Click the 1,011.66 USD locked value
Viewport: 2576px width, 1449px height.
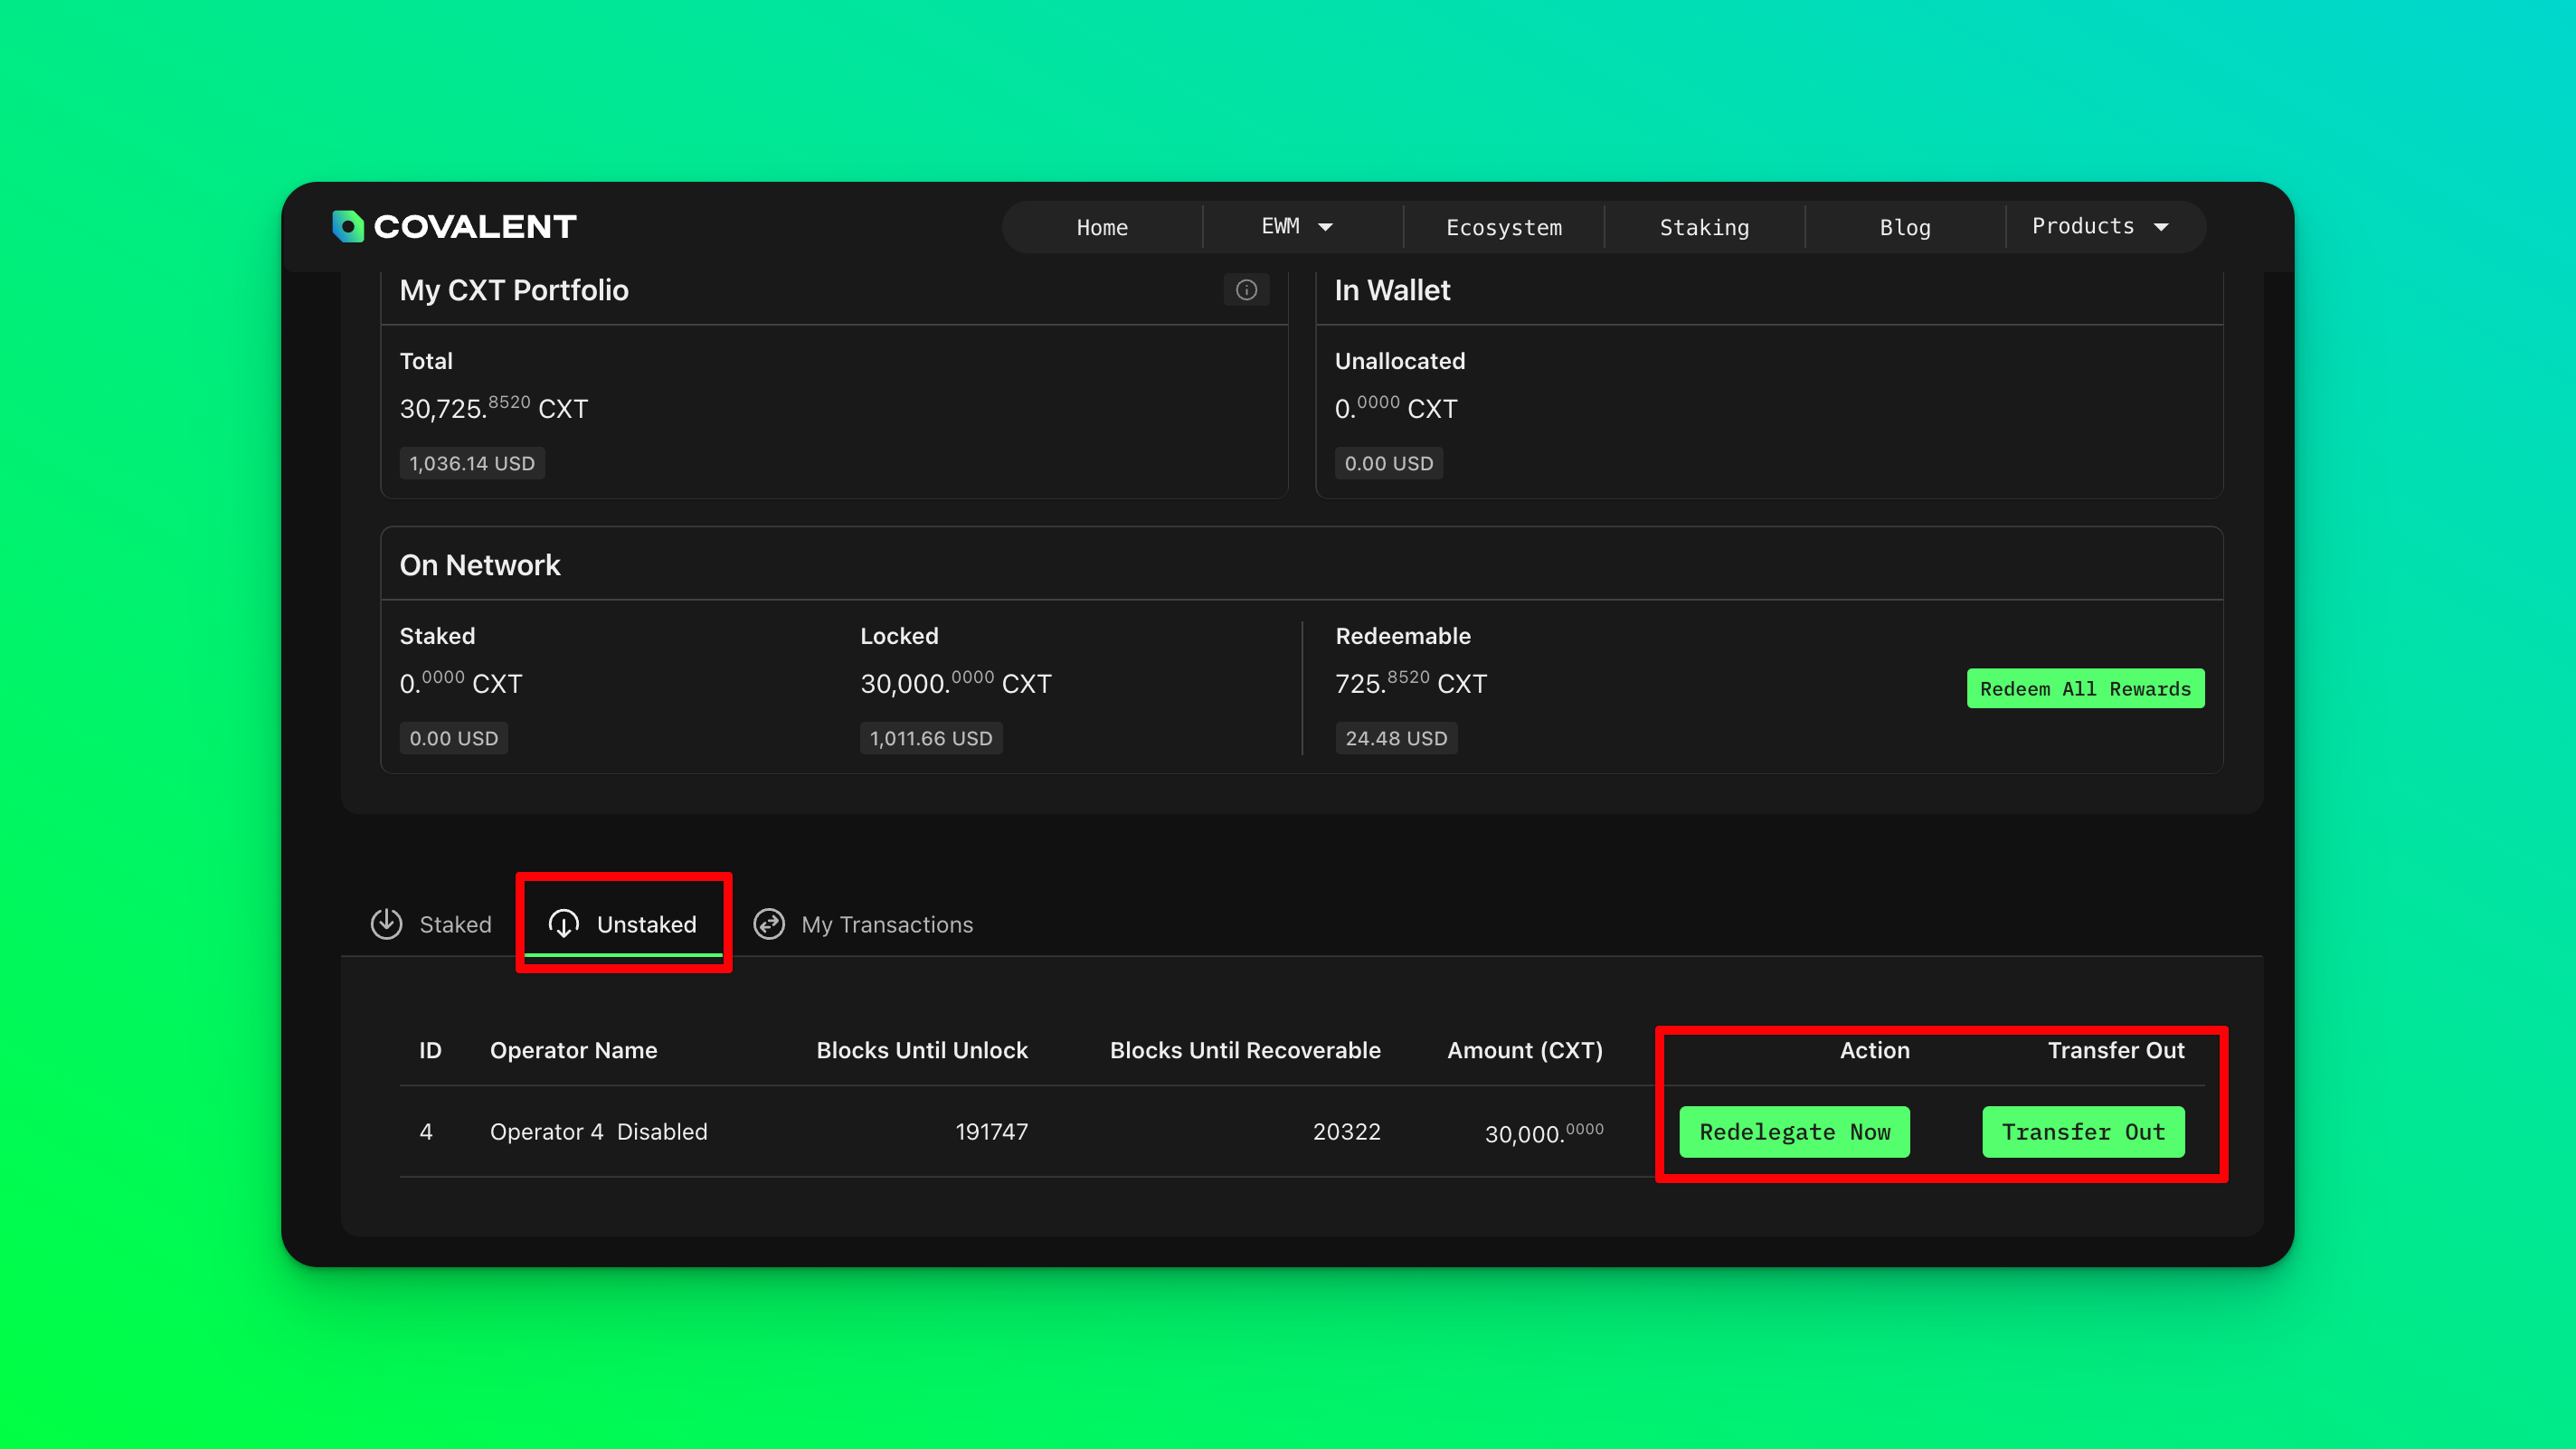931,738
